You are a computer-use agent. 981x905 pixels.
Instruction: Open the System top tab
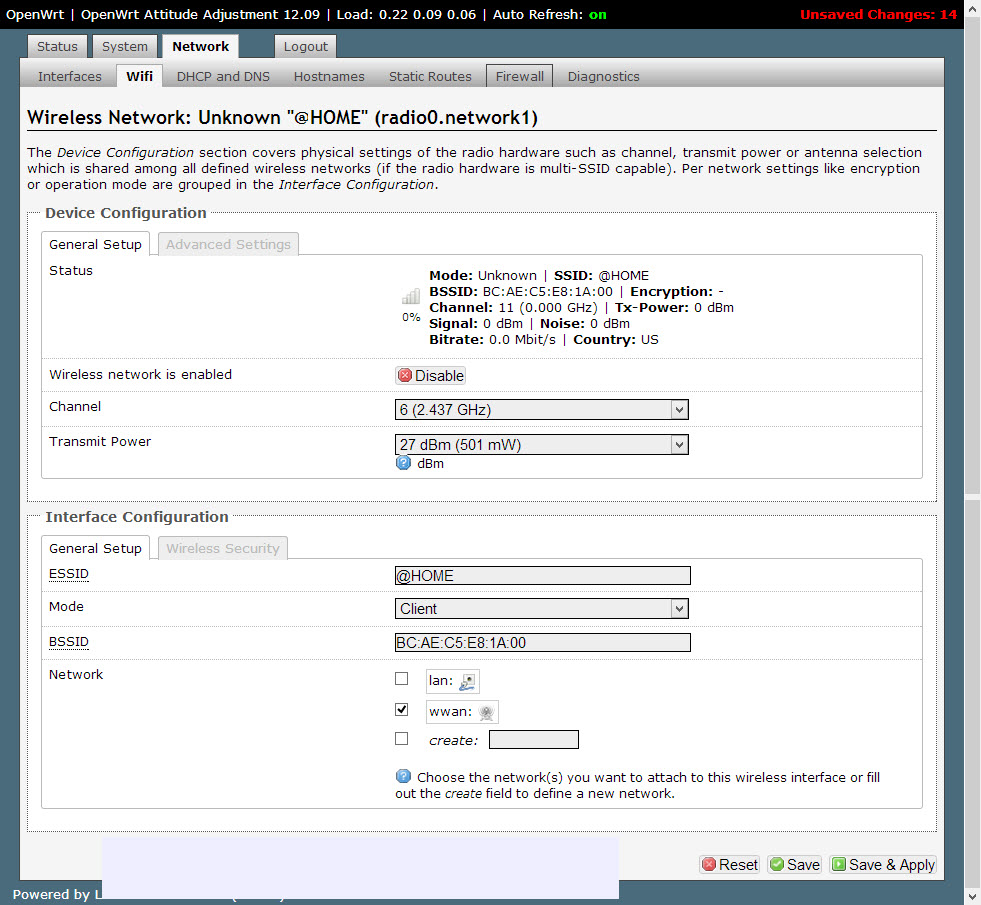125,47
